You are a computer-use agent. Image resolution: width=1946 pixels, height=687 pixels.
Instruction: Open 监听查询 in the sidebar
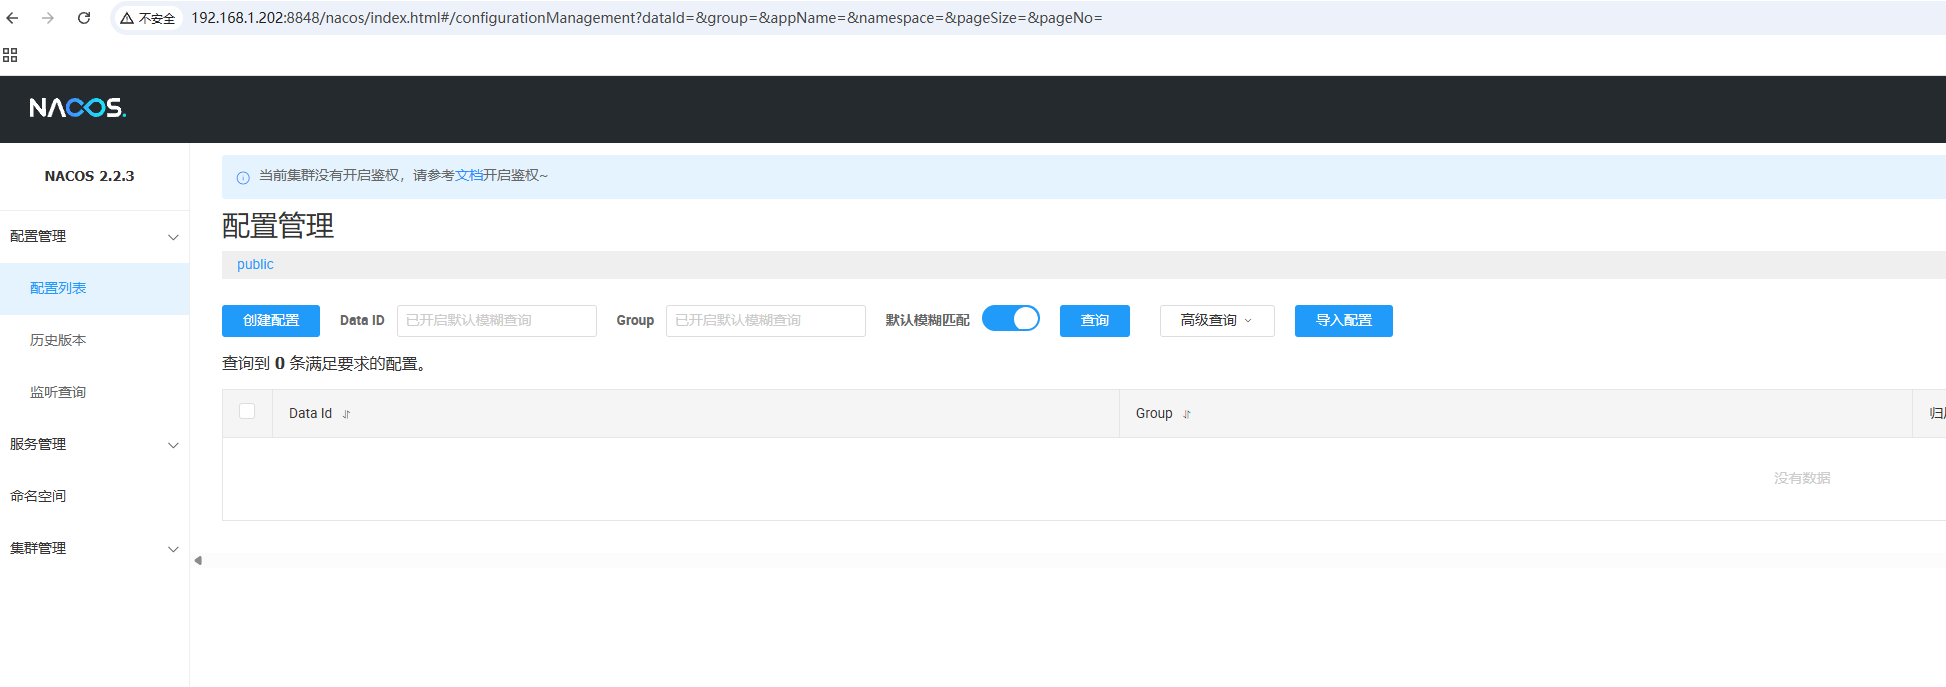(x=58, y=393)
